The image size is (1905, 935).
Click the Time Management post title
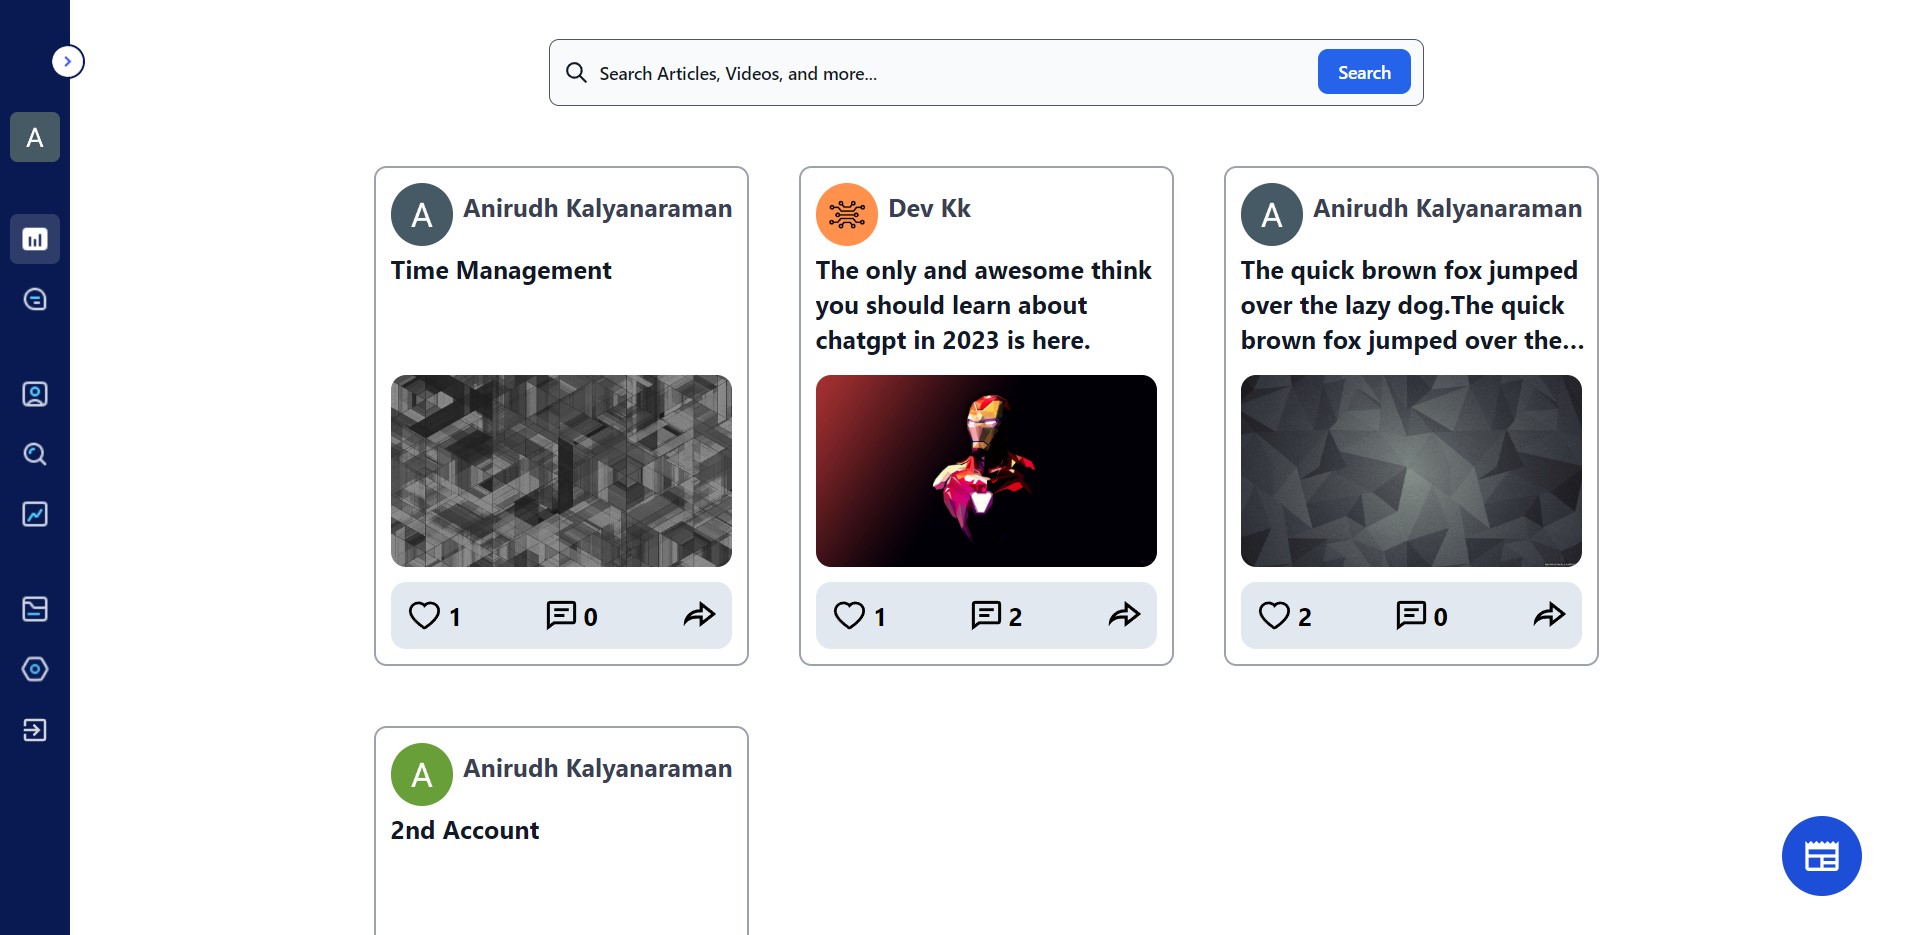[501, 271]
